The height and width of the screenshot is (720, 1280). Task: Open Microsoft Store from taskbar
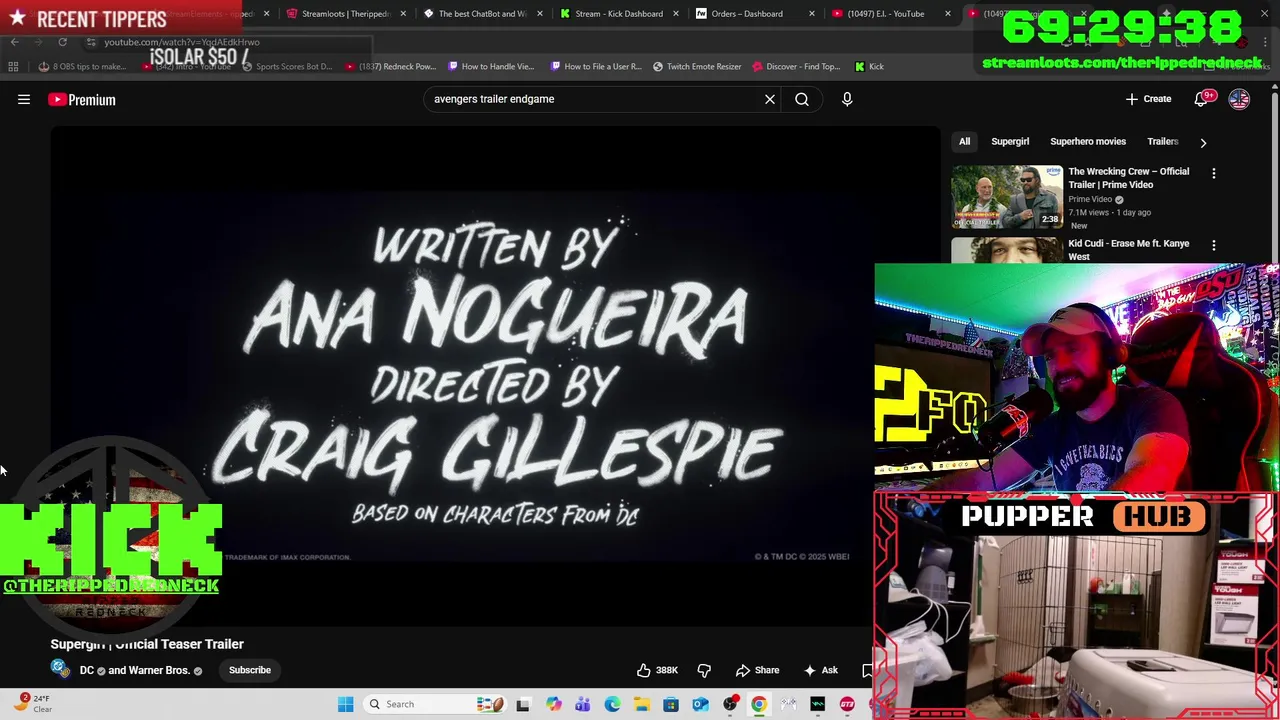[671, 704]
